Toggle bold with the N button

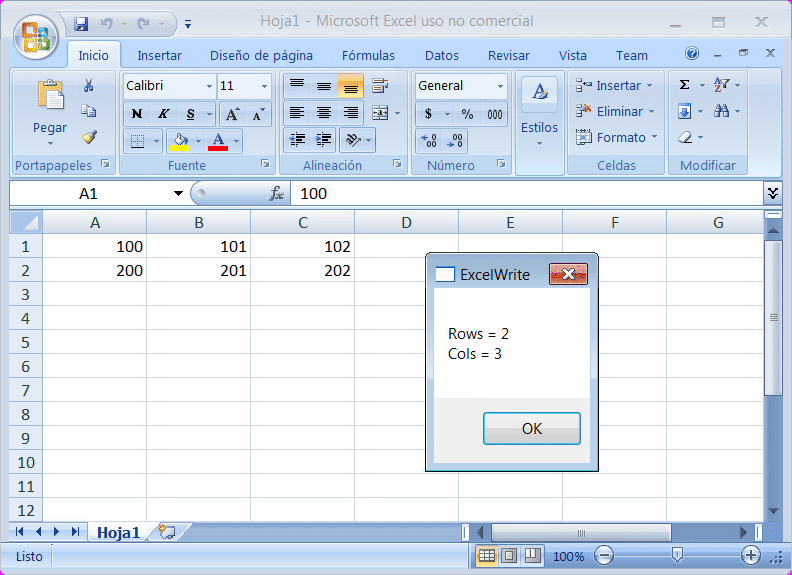click(x=137, y=114)
